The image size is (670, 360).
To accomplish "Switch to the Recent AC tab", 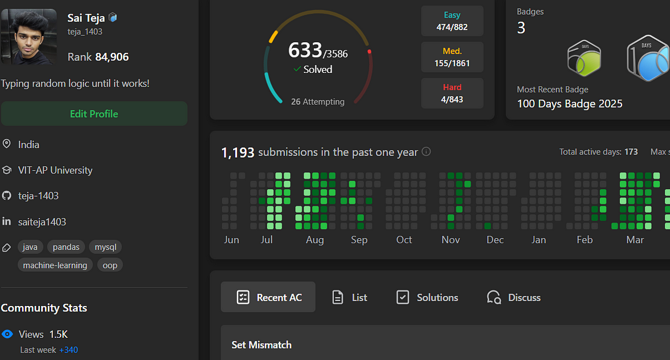I will [x=268, y=297].
